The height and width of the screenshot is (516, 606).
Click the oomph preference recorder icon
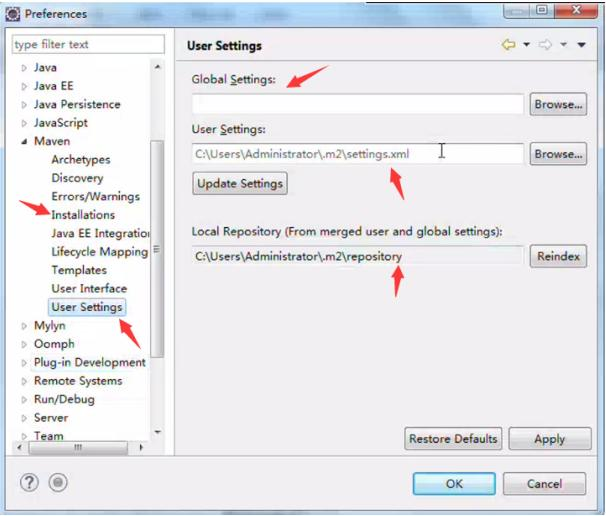[58, 482]
